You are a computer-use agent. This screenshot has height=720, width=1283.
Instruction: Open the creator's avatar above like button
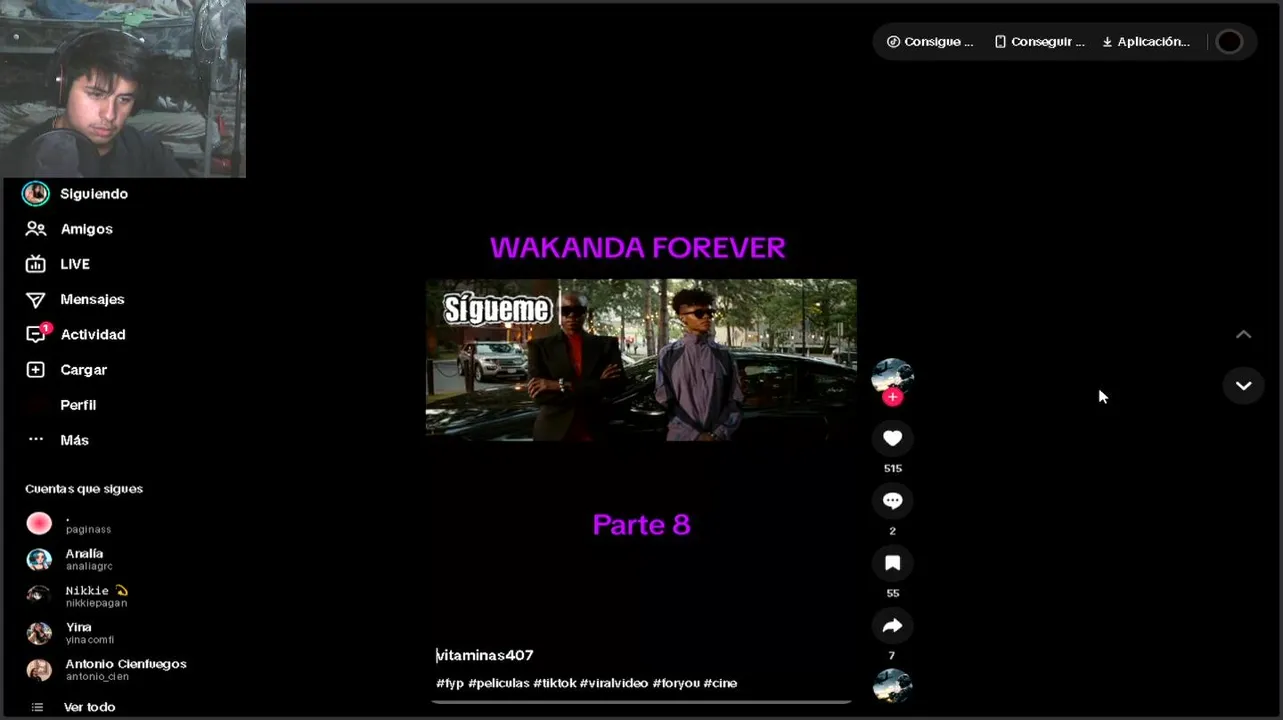click(x=893, y=376)
